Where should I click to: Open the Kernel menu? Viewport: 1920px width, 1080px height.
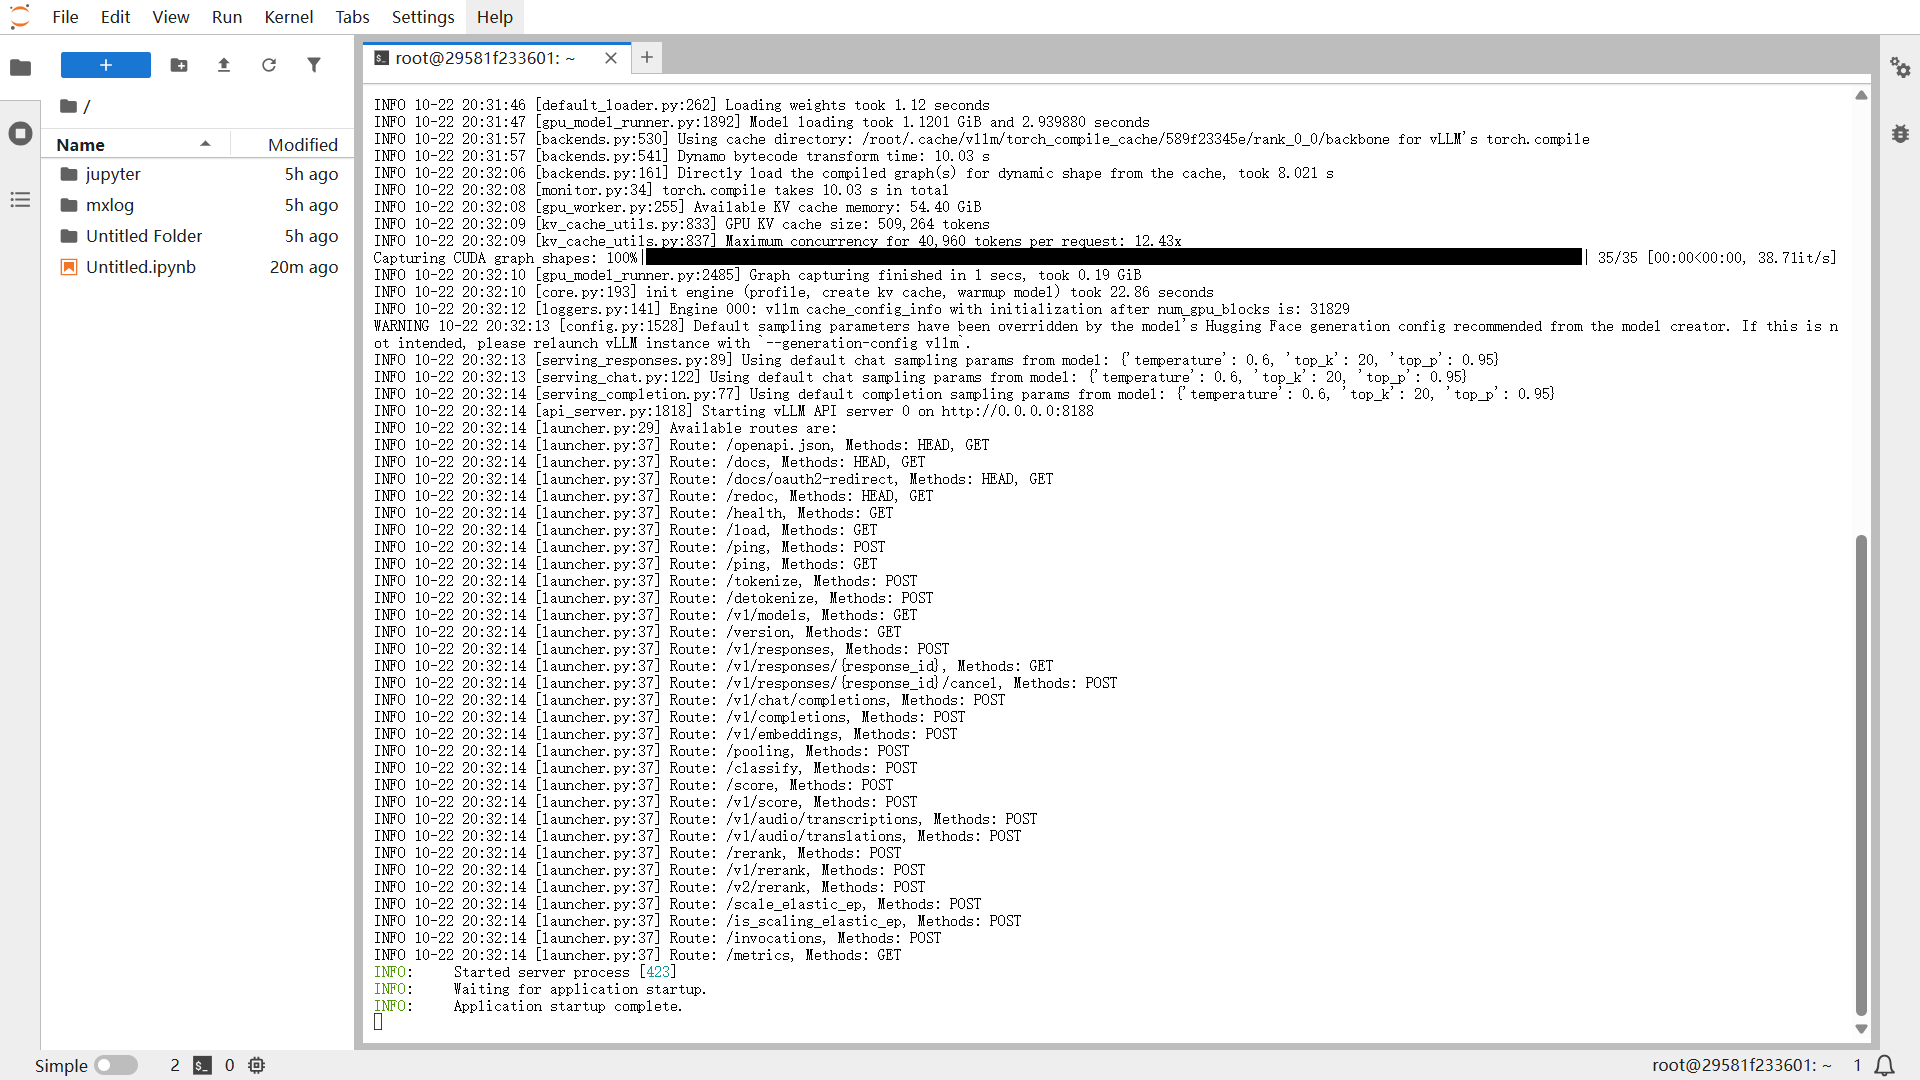click(288, 17)
